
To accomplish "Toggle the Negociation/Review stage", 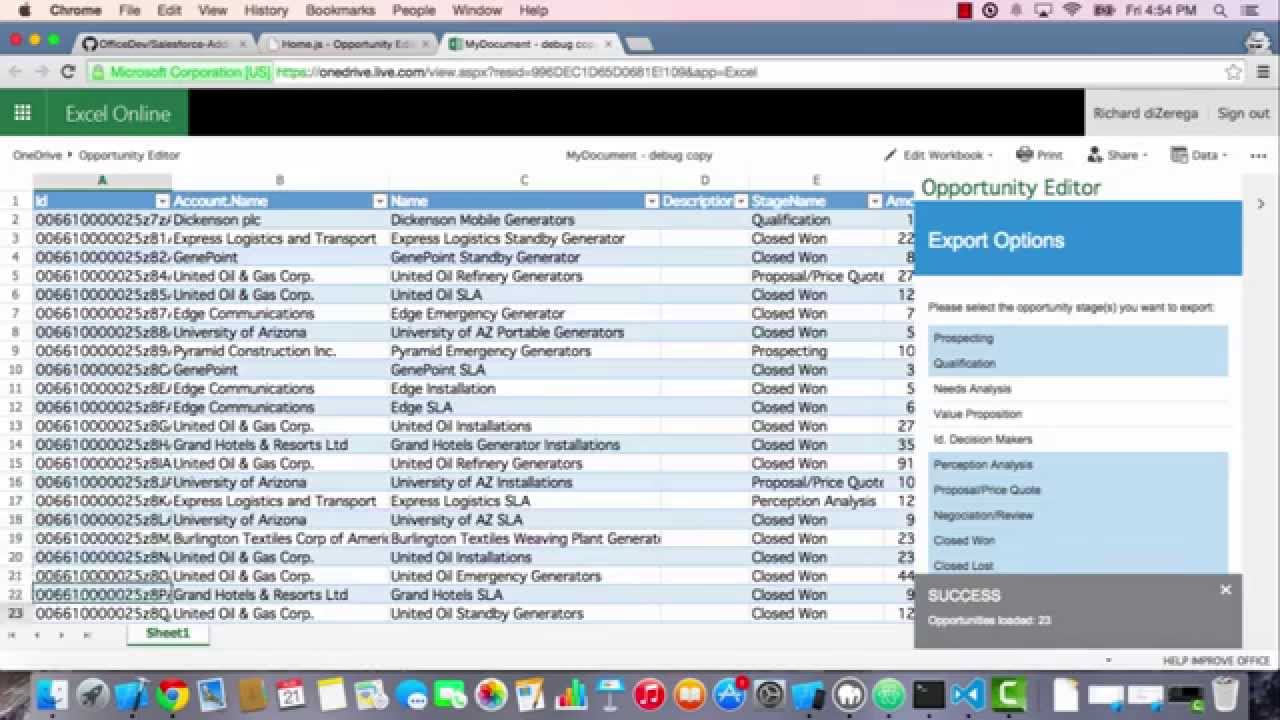I will 1078,515.
